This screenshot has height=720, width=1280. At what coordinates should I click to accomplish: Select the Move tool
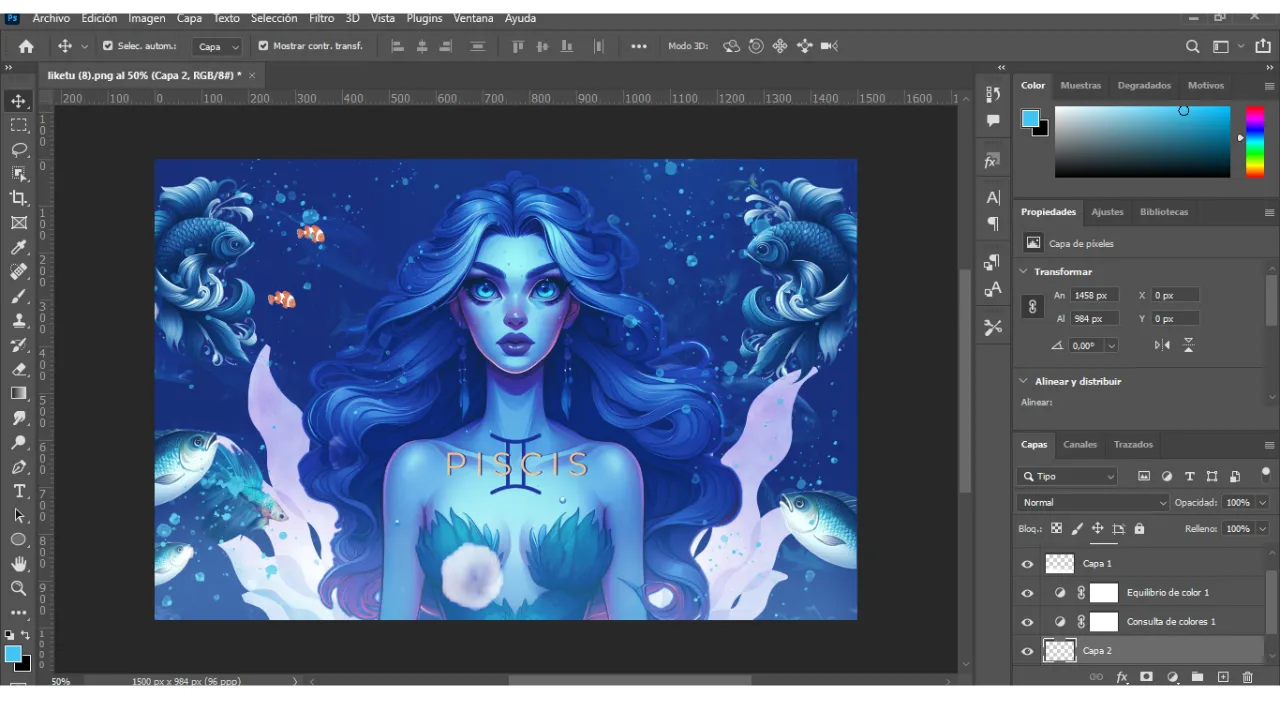[x=19, y=101]
